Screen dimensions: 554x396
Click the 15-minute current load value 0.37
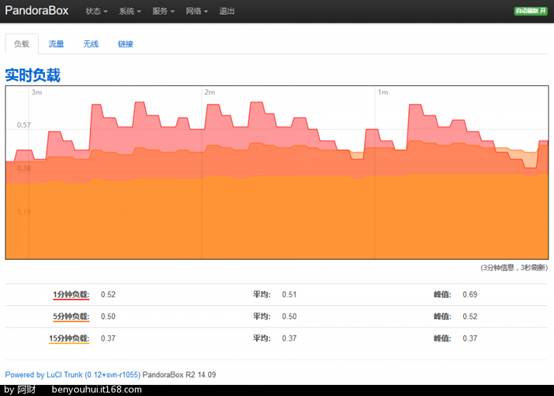pyautogui.click(x=108, y=338)
